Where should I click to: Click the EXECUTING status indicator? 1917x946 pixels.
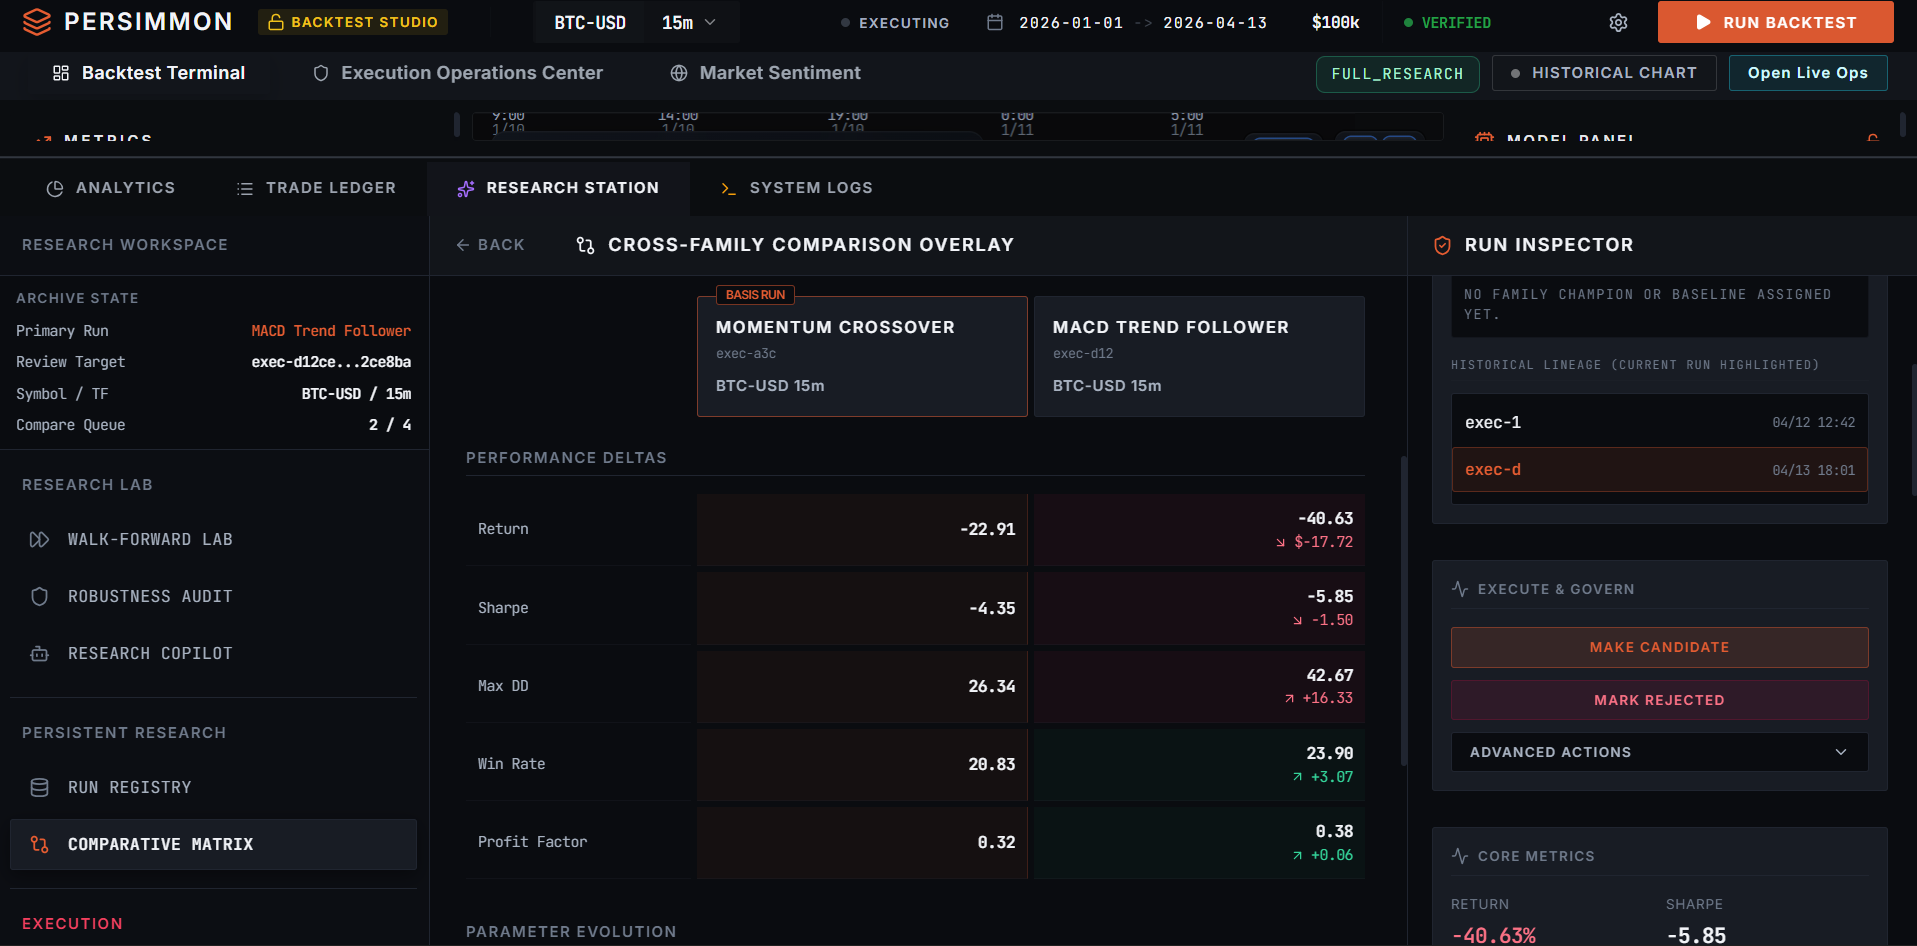coord(895,23)
